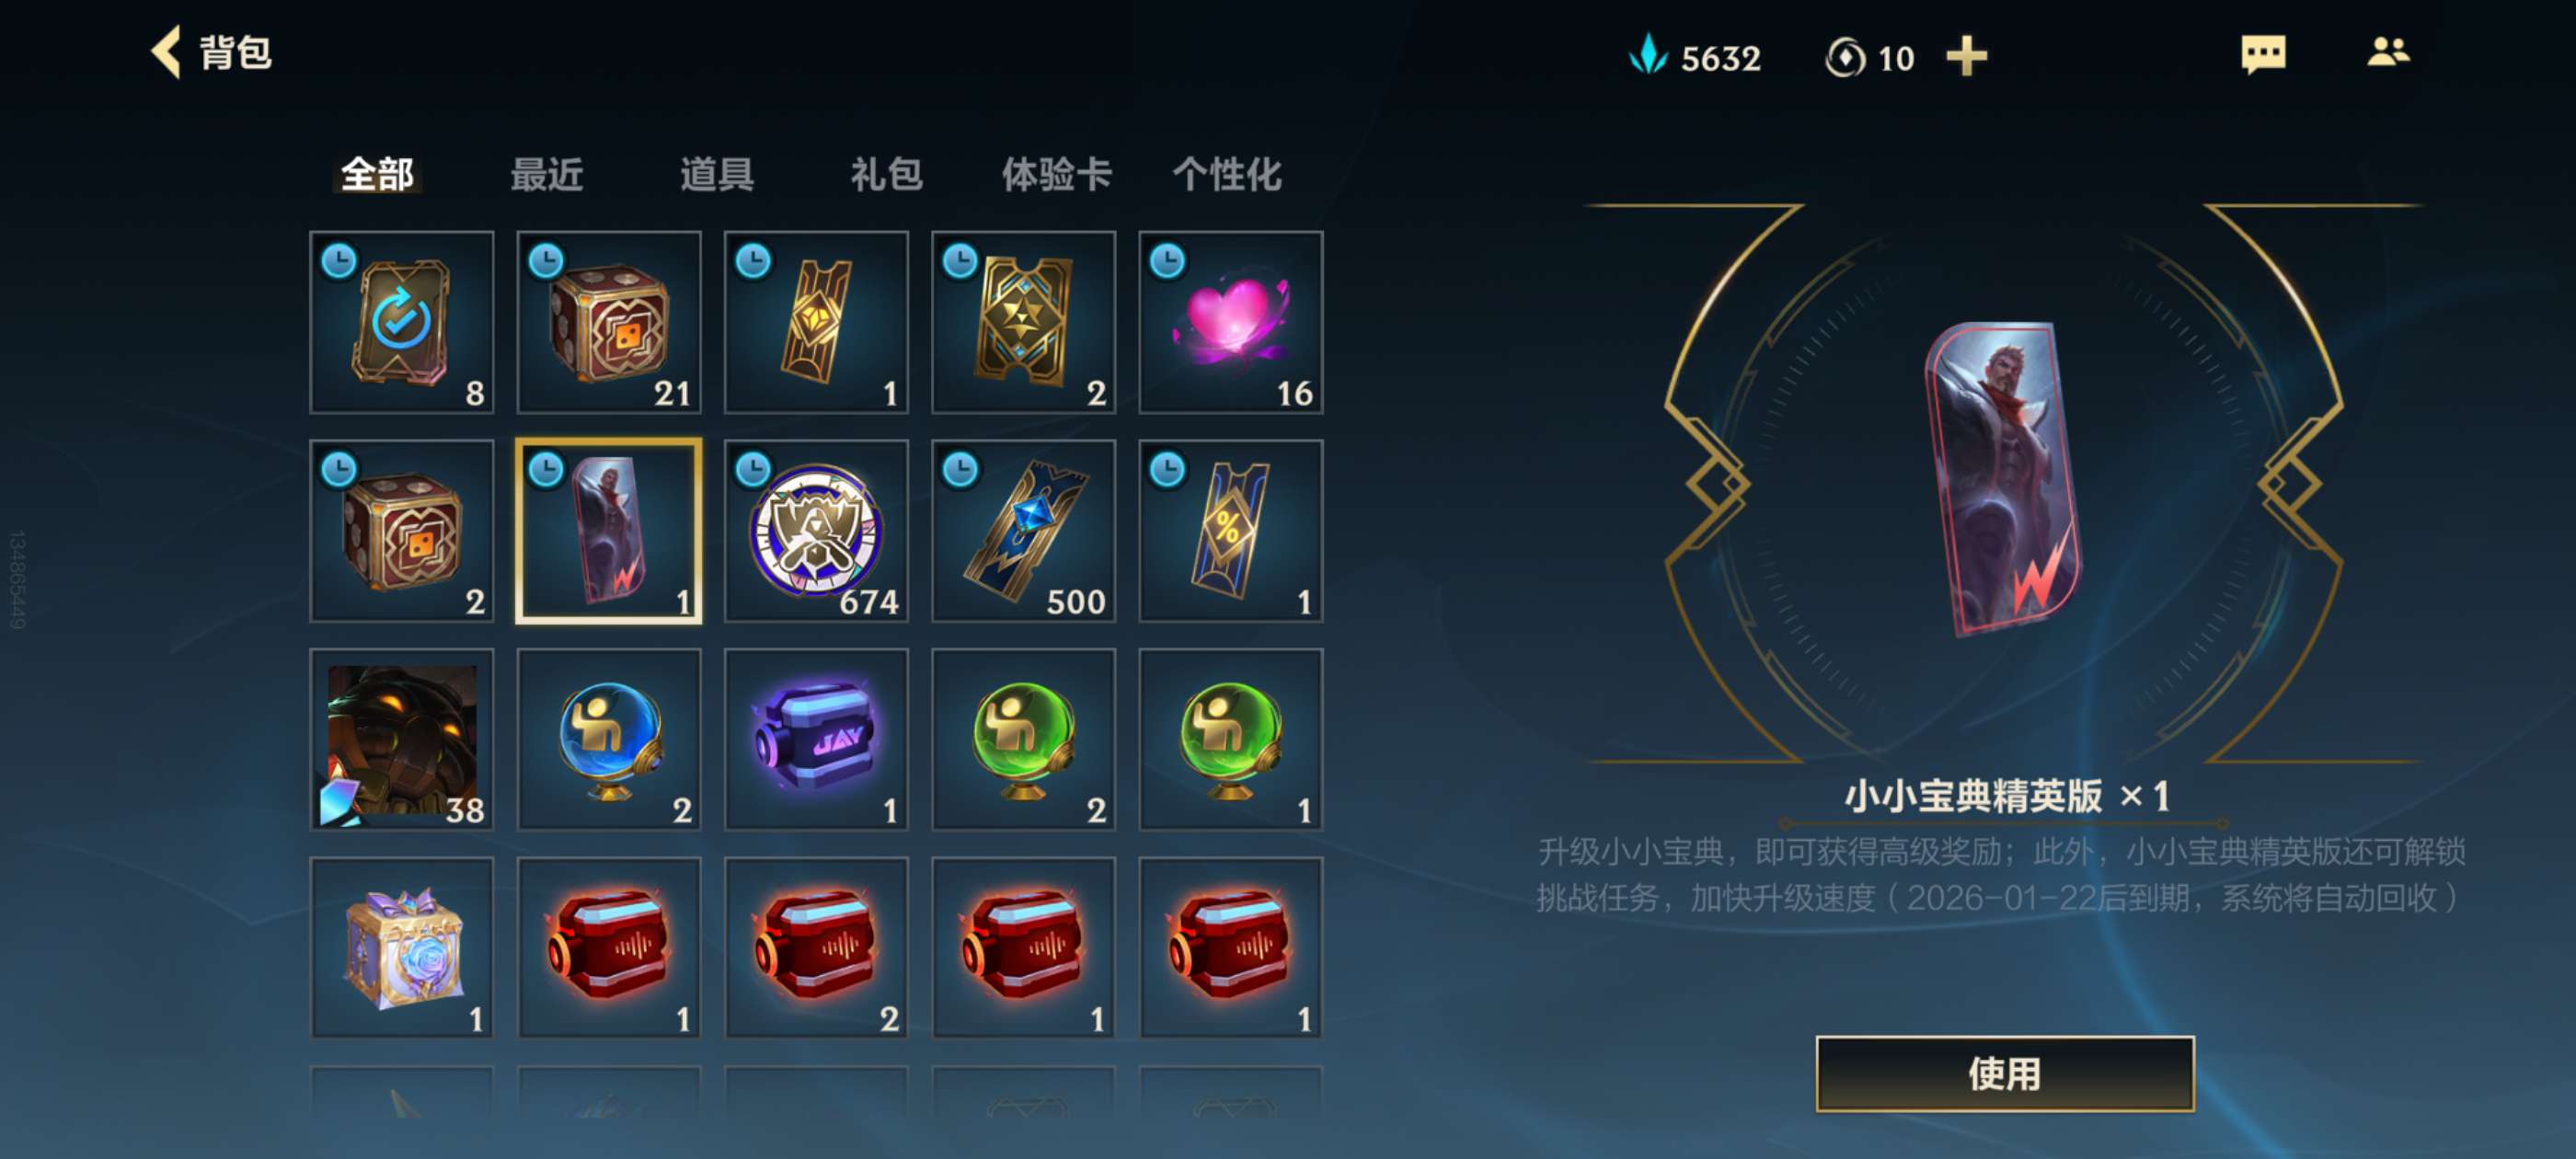This screenshot has height=1159, width=2576.
Task: Switch to the 道具 tab
Action: click(717, 174)
